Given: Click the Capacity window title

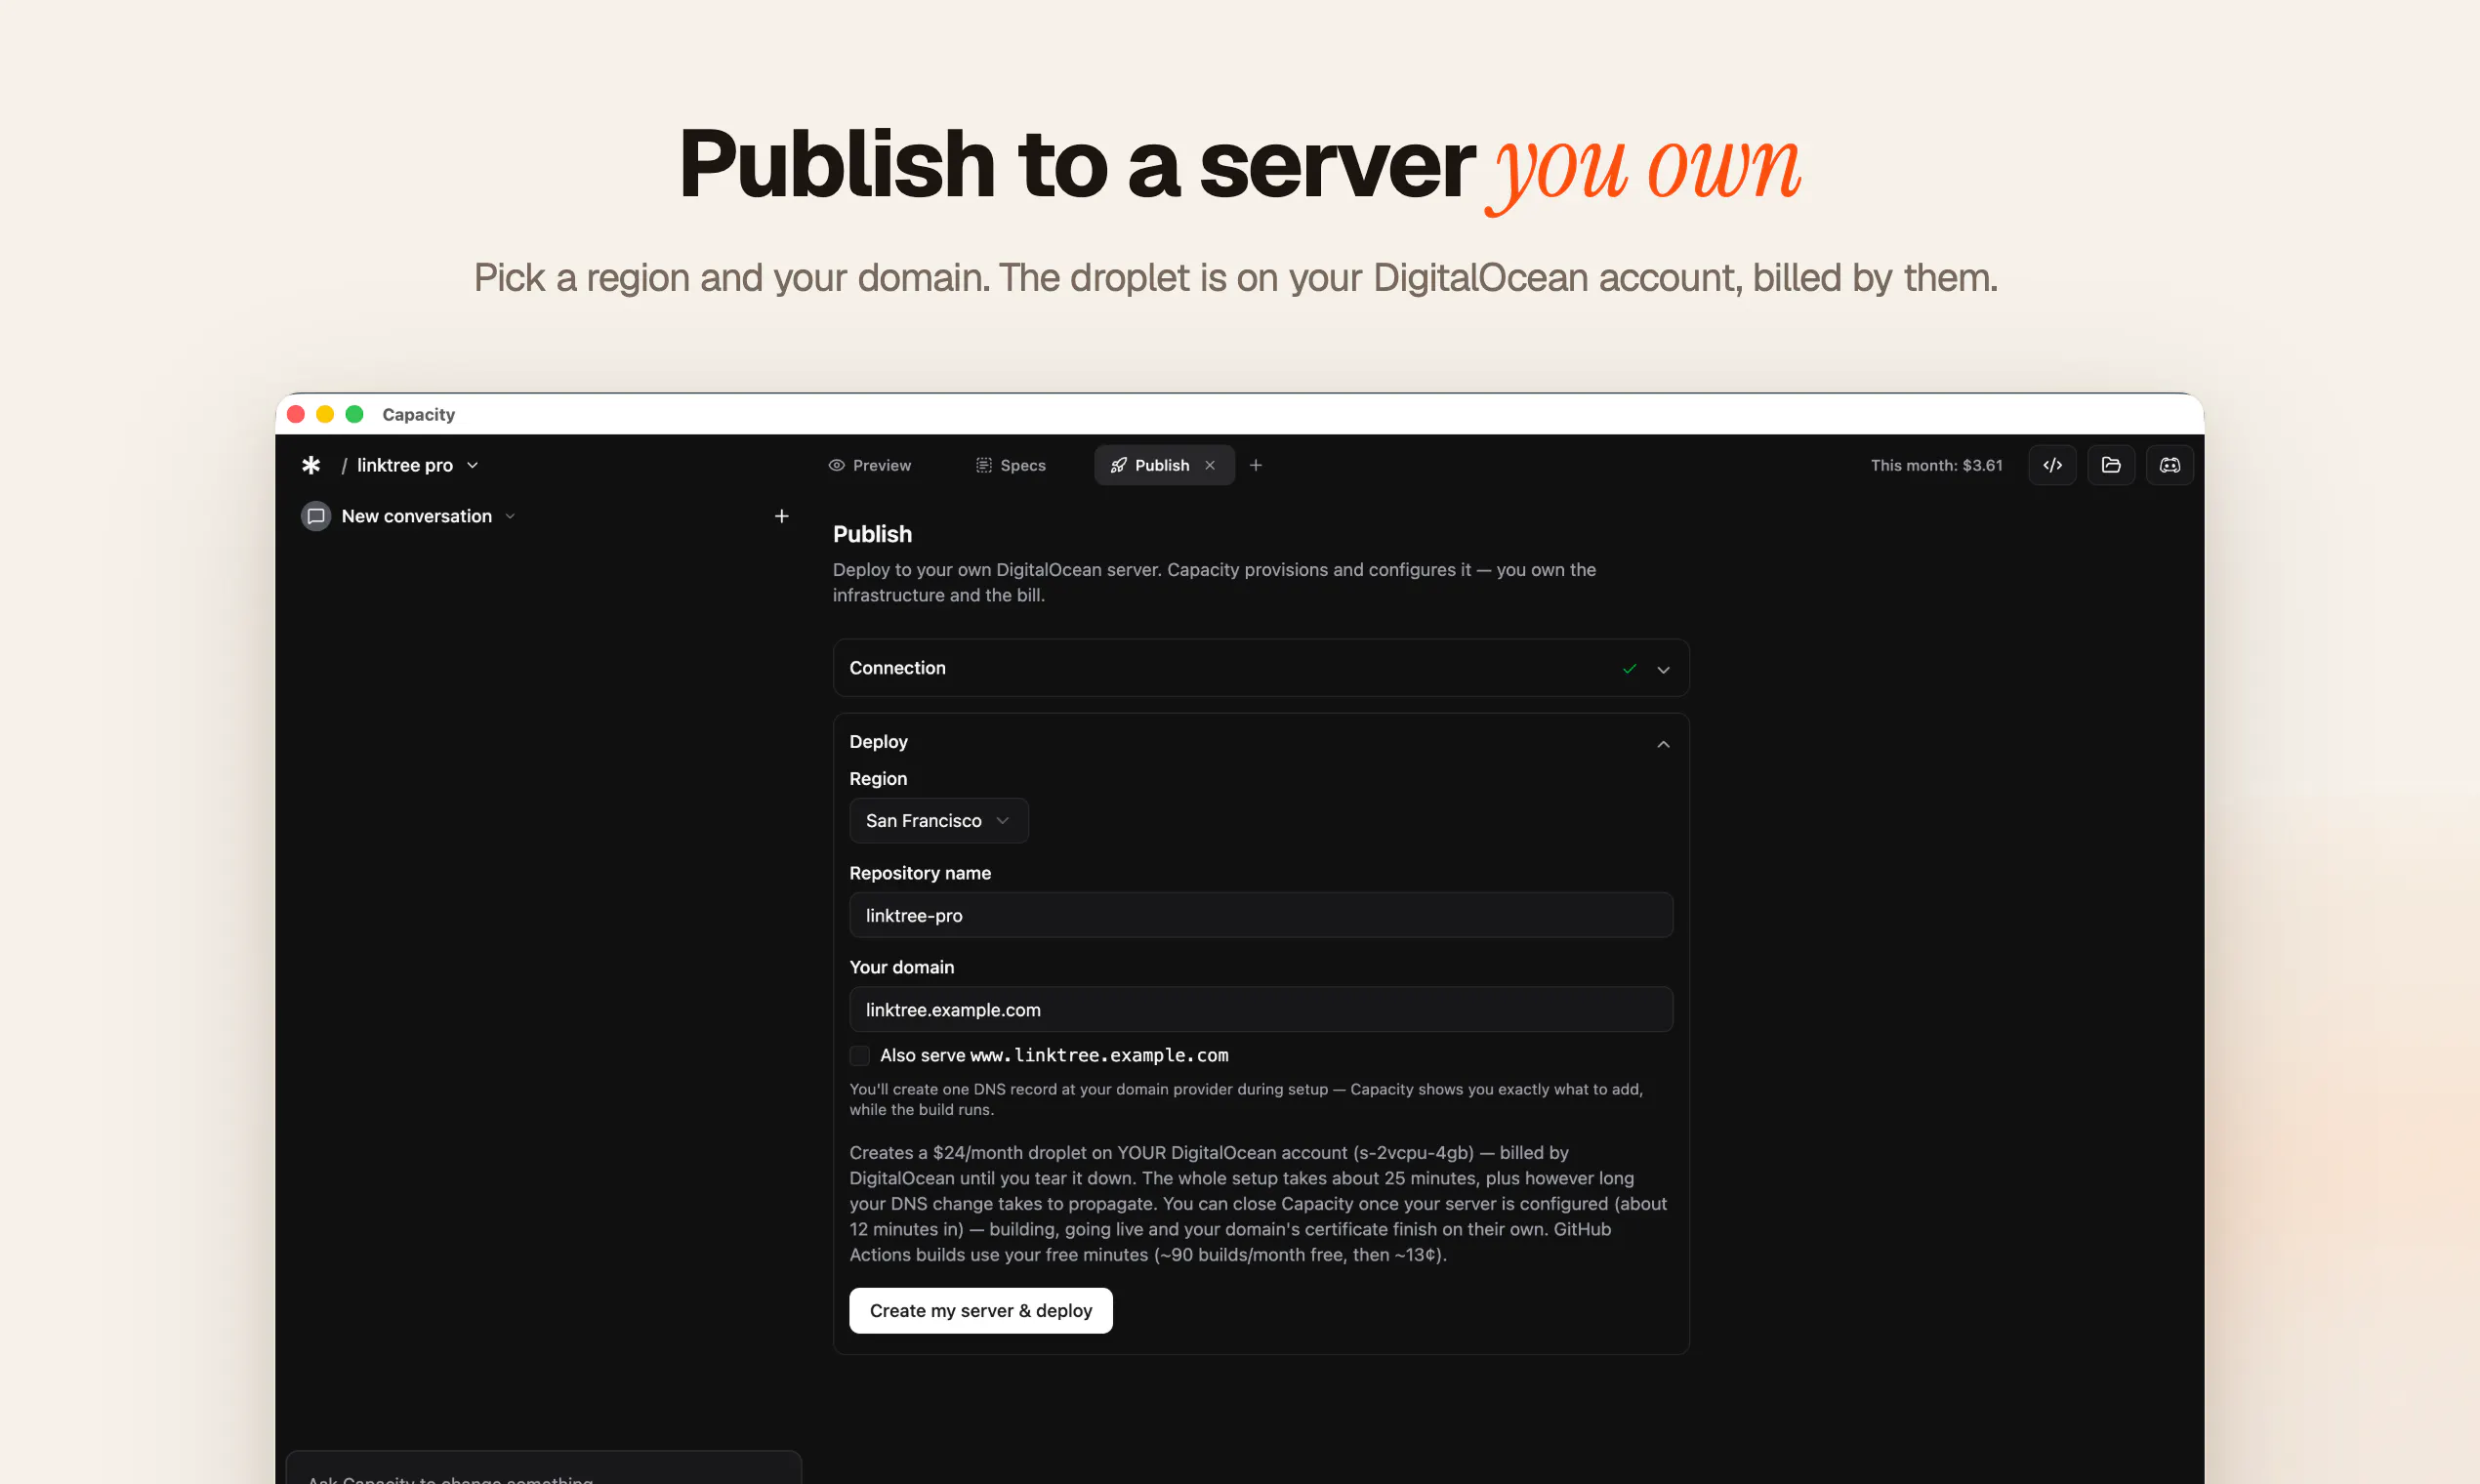Looking at the screenshot, I should [x=418, y=414].
